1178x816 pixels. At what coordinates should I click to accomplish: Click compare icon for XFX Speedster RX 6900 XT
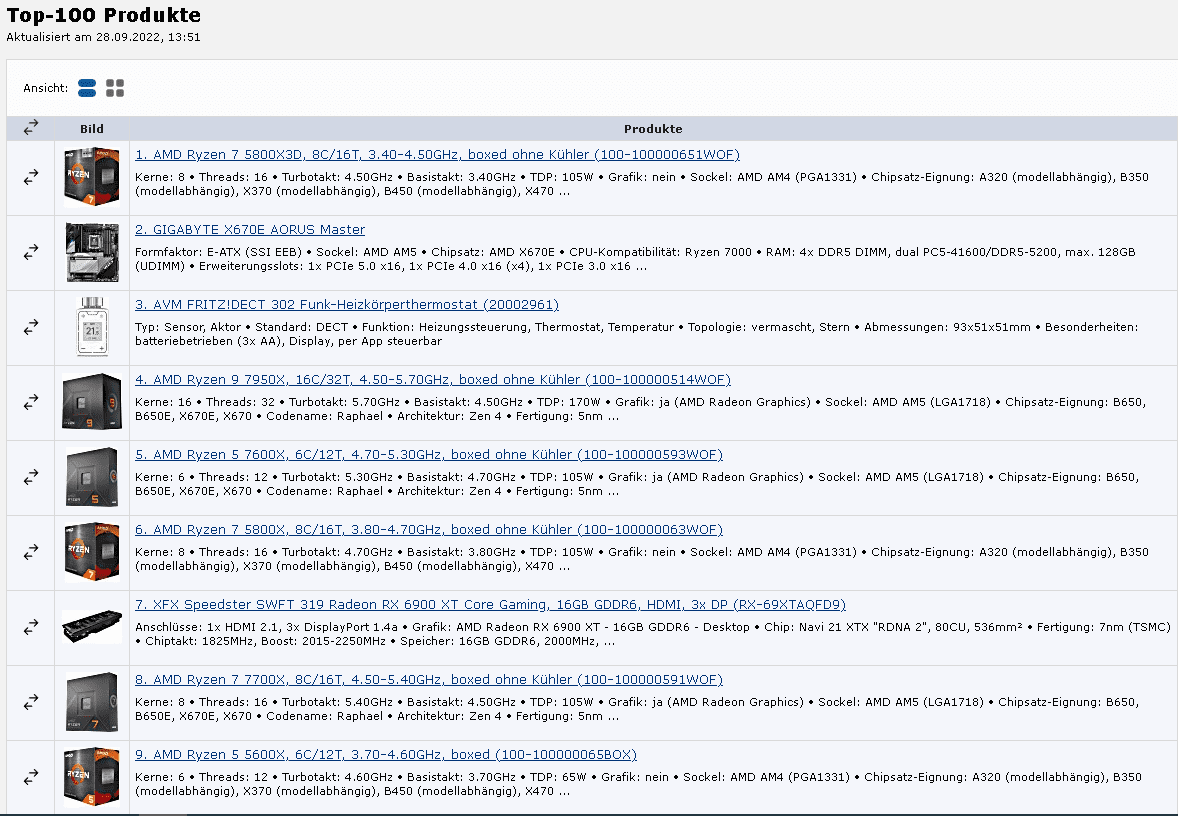pos(31,627)
